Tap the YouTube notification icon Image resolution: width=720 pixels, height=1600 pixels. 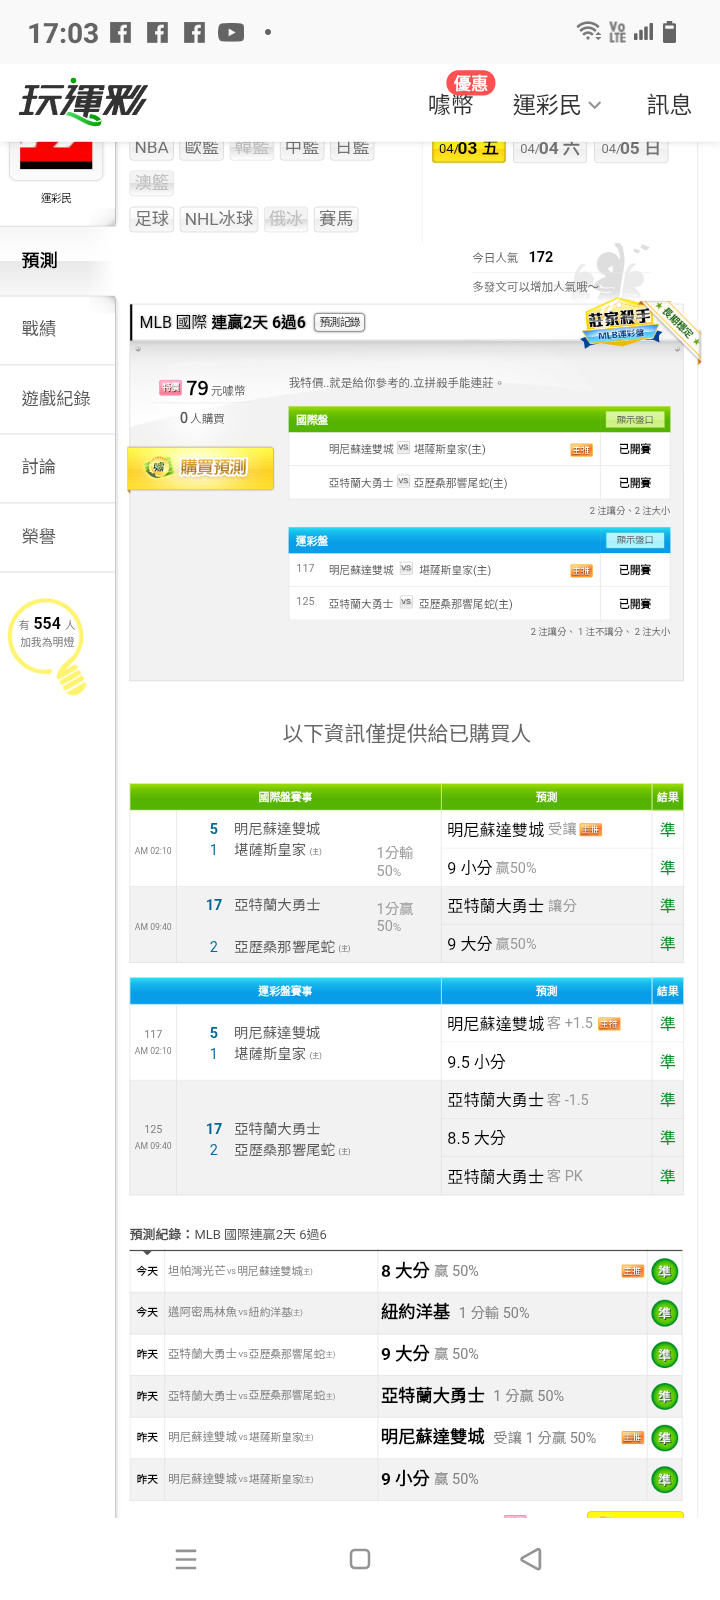pos(231,33)
